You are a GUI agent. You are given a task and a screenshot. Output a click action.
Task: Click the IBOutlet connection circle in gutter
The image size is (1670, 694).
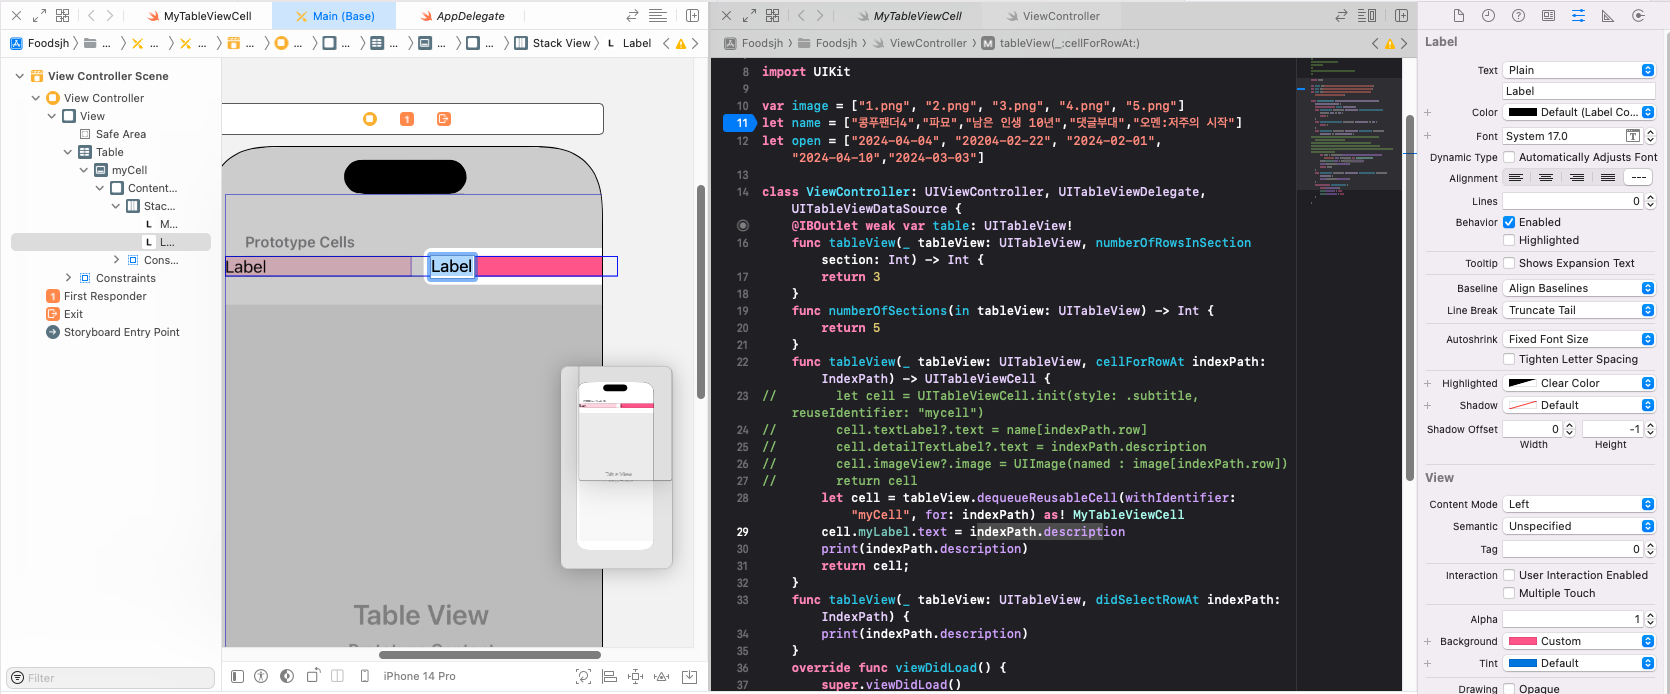pyautogui.click(x=742, y=226)
